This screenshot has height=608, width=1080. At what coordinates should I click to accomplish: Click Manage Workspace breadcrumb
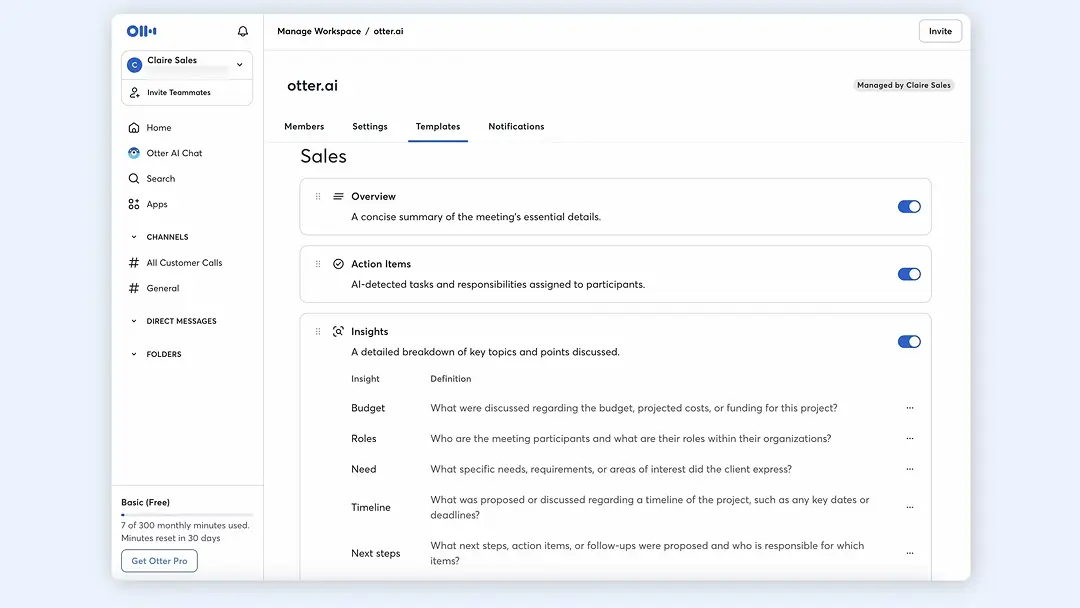point(319,31)
